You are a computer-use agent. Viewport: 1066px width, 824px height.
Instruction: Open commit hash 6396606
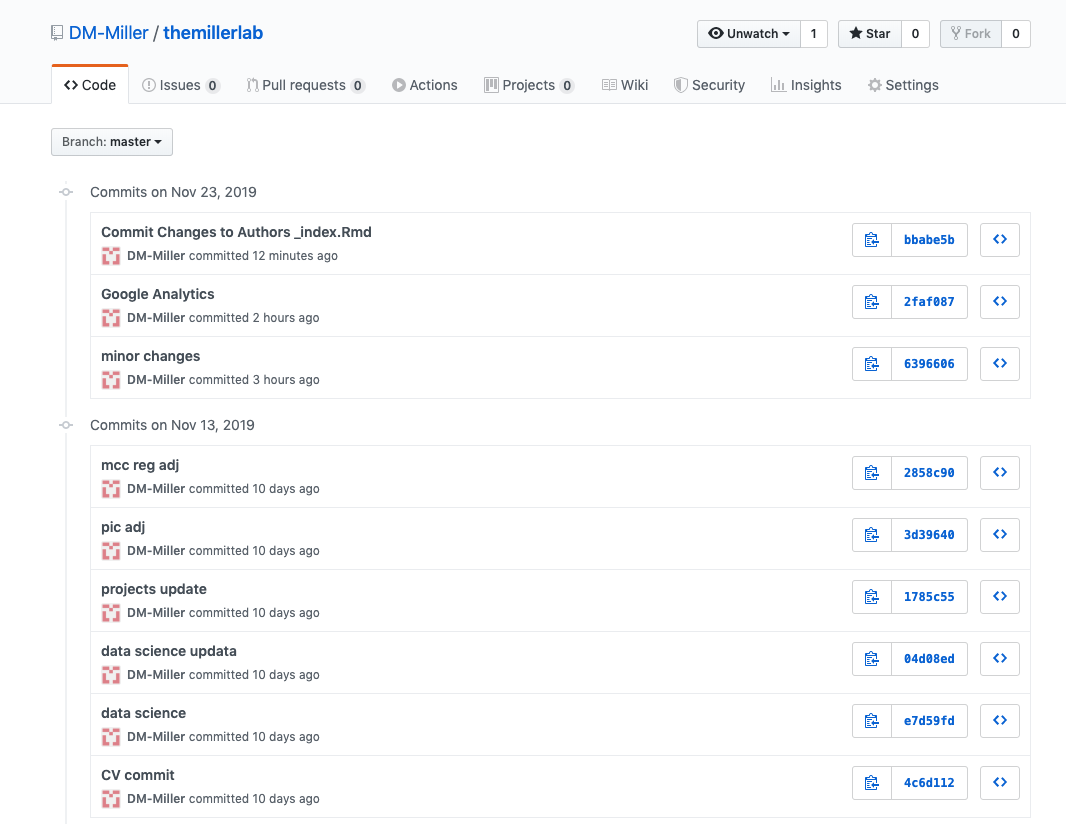point(929,364)
